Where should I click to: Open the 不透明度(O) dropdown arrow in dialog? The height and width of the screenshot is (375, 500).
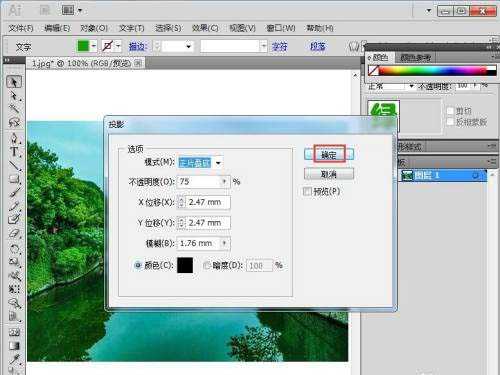click(224, 182)
